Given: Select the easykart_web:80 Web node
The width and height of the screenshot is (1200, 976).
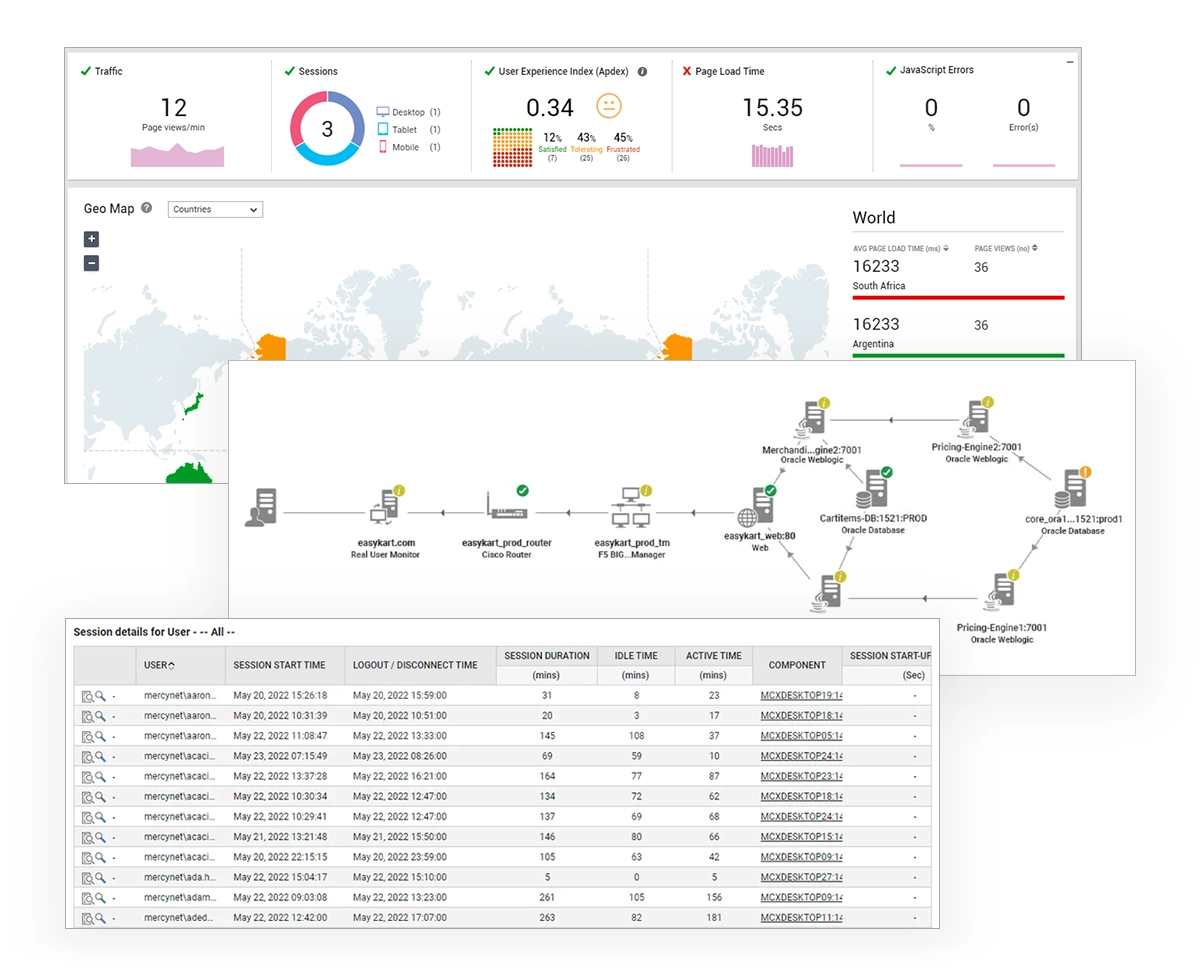Looking at the screenshot, I should click(759, 509).
